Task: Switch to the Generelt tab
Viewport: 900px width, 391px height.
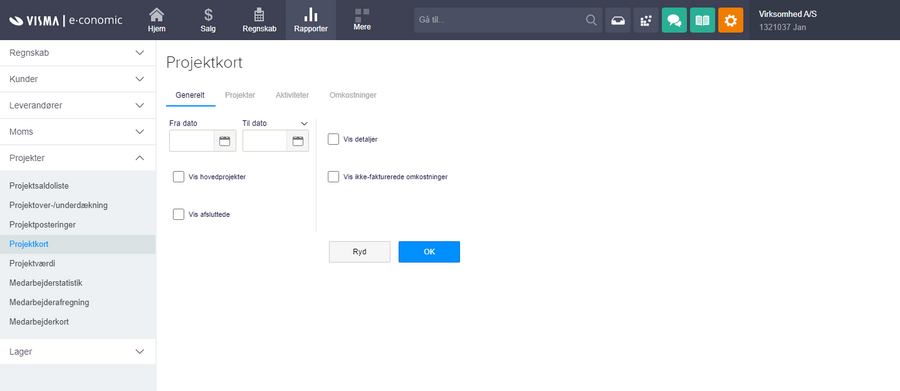Action: pyautogui.click(x=190, y=95)
